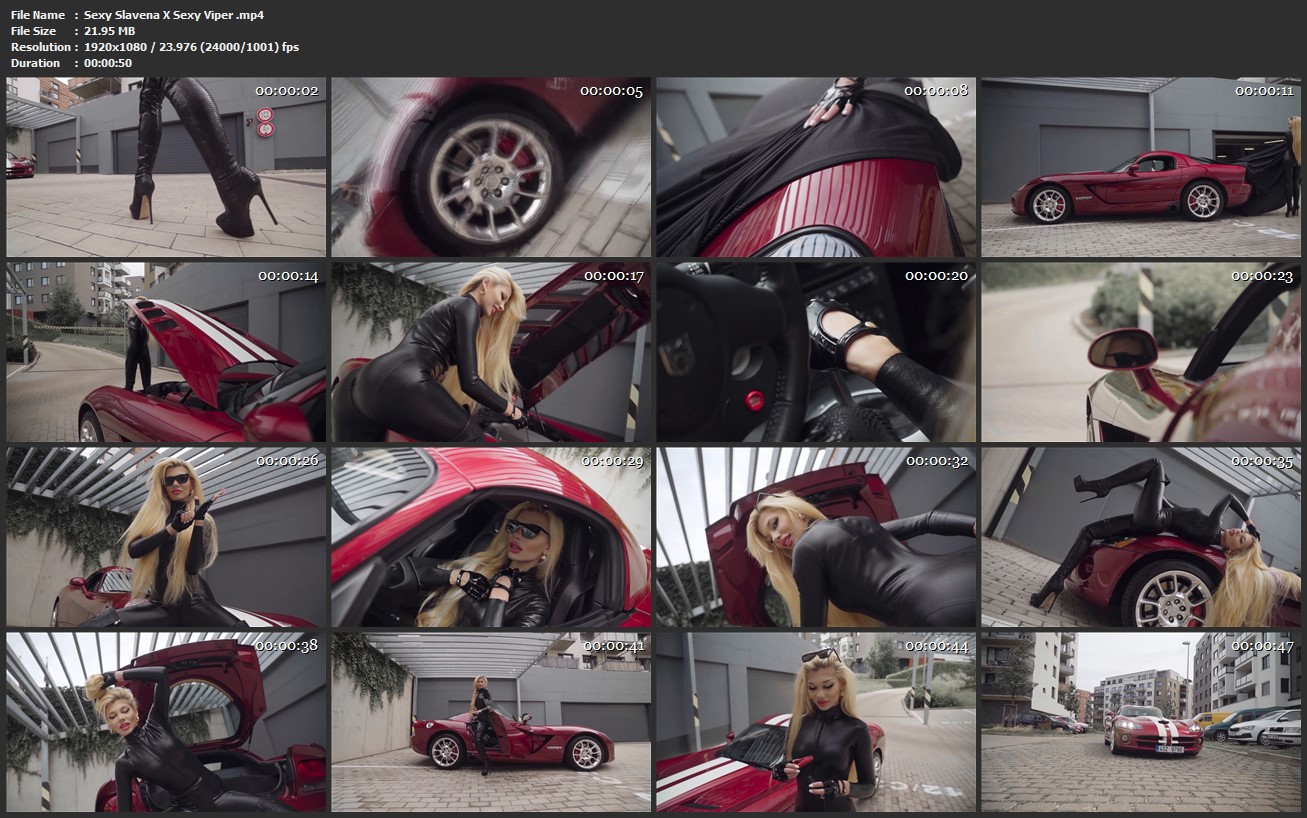Open the thumbnail timestamped 00:00:11
Screen dimensions: 1307x818
pyautogui.click(x=1141, y=167)
